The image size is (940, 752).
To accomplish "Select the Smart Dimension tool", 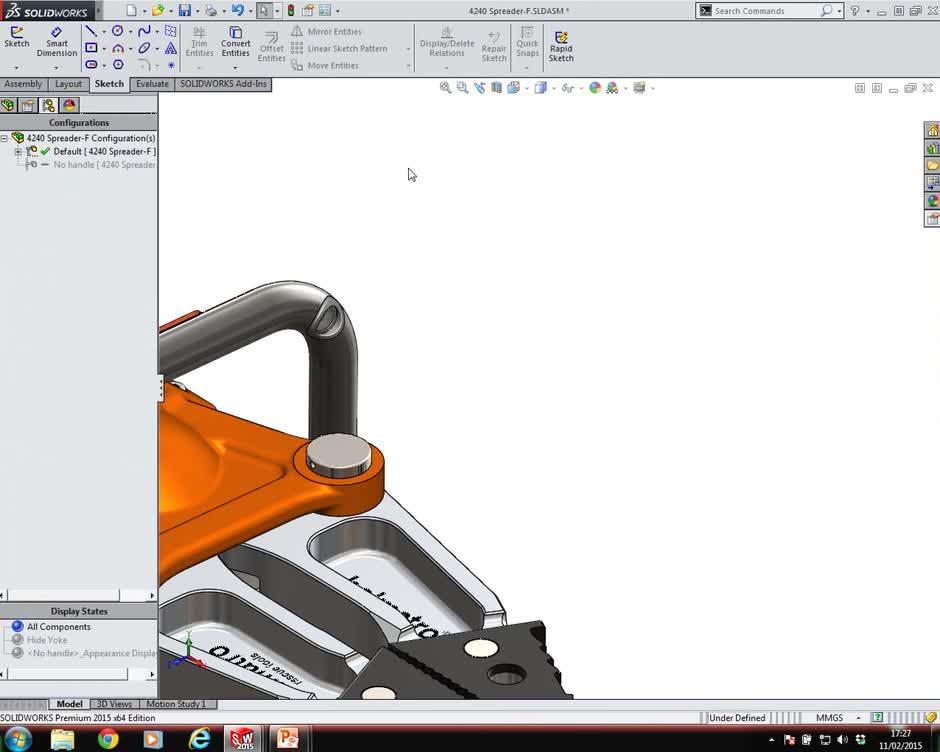I will pos(57,42).
